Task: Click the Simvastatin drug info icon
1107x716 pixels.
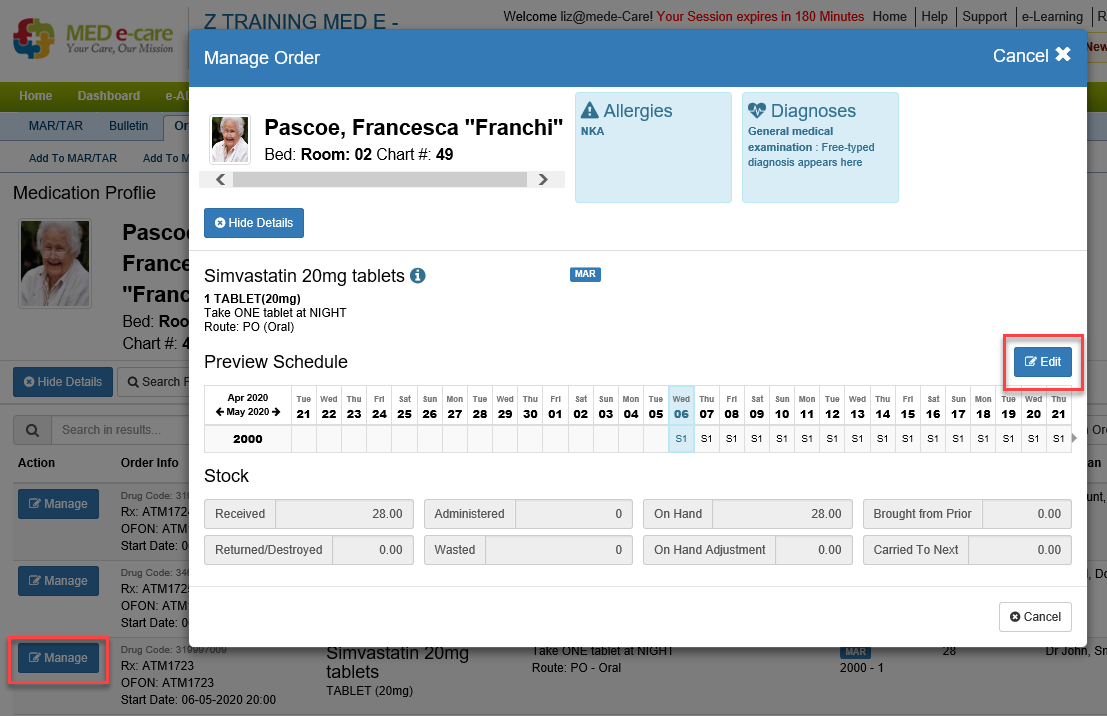Action: pos(418,276)
